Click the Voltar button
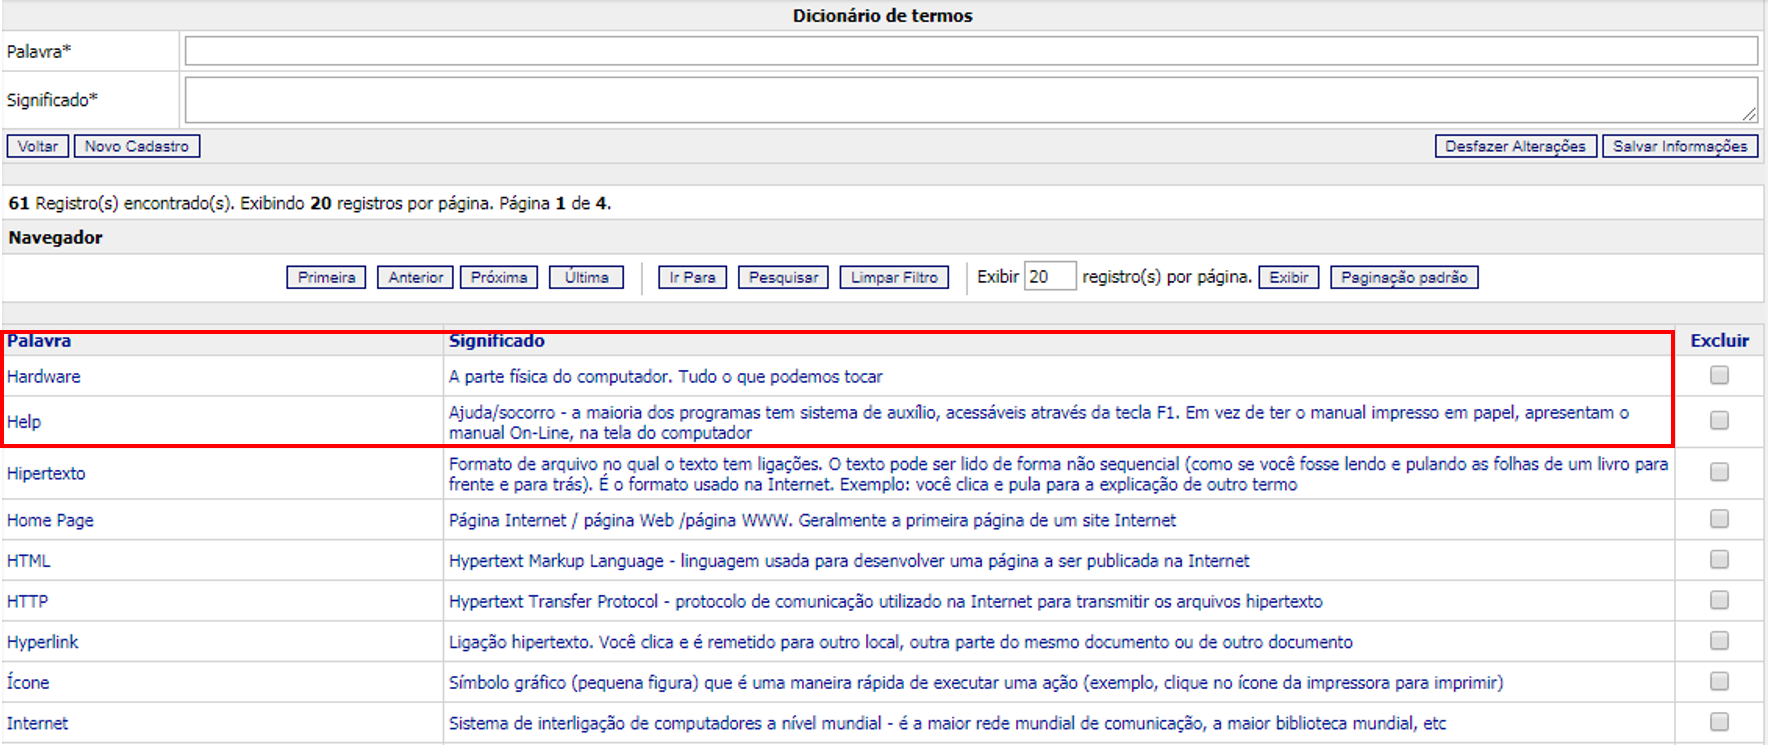Viewport: 1768px width, 745px height. (x=38, y=146)
